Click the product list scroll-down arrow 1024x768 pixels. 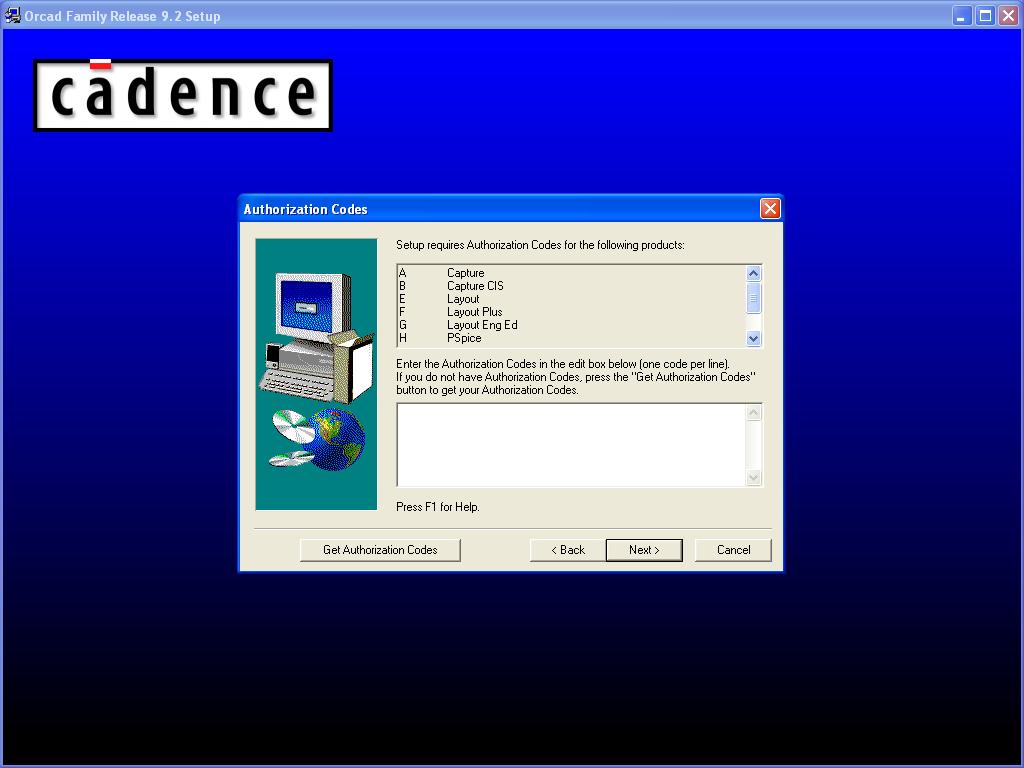pyautogui.click(x=753, y=338)
